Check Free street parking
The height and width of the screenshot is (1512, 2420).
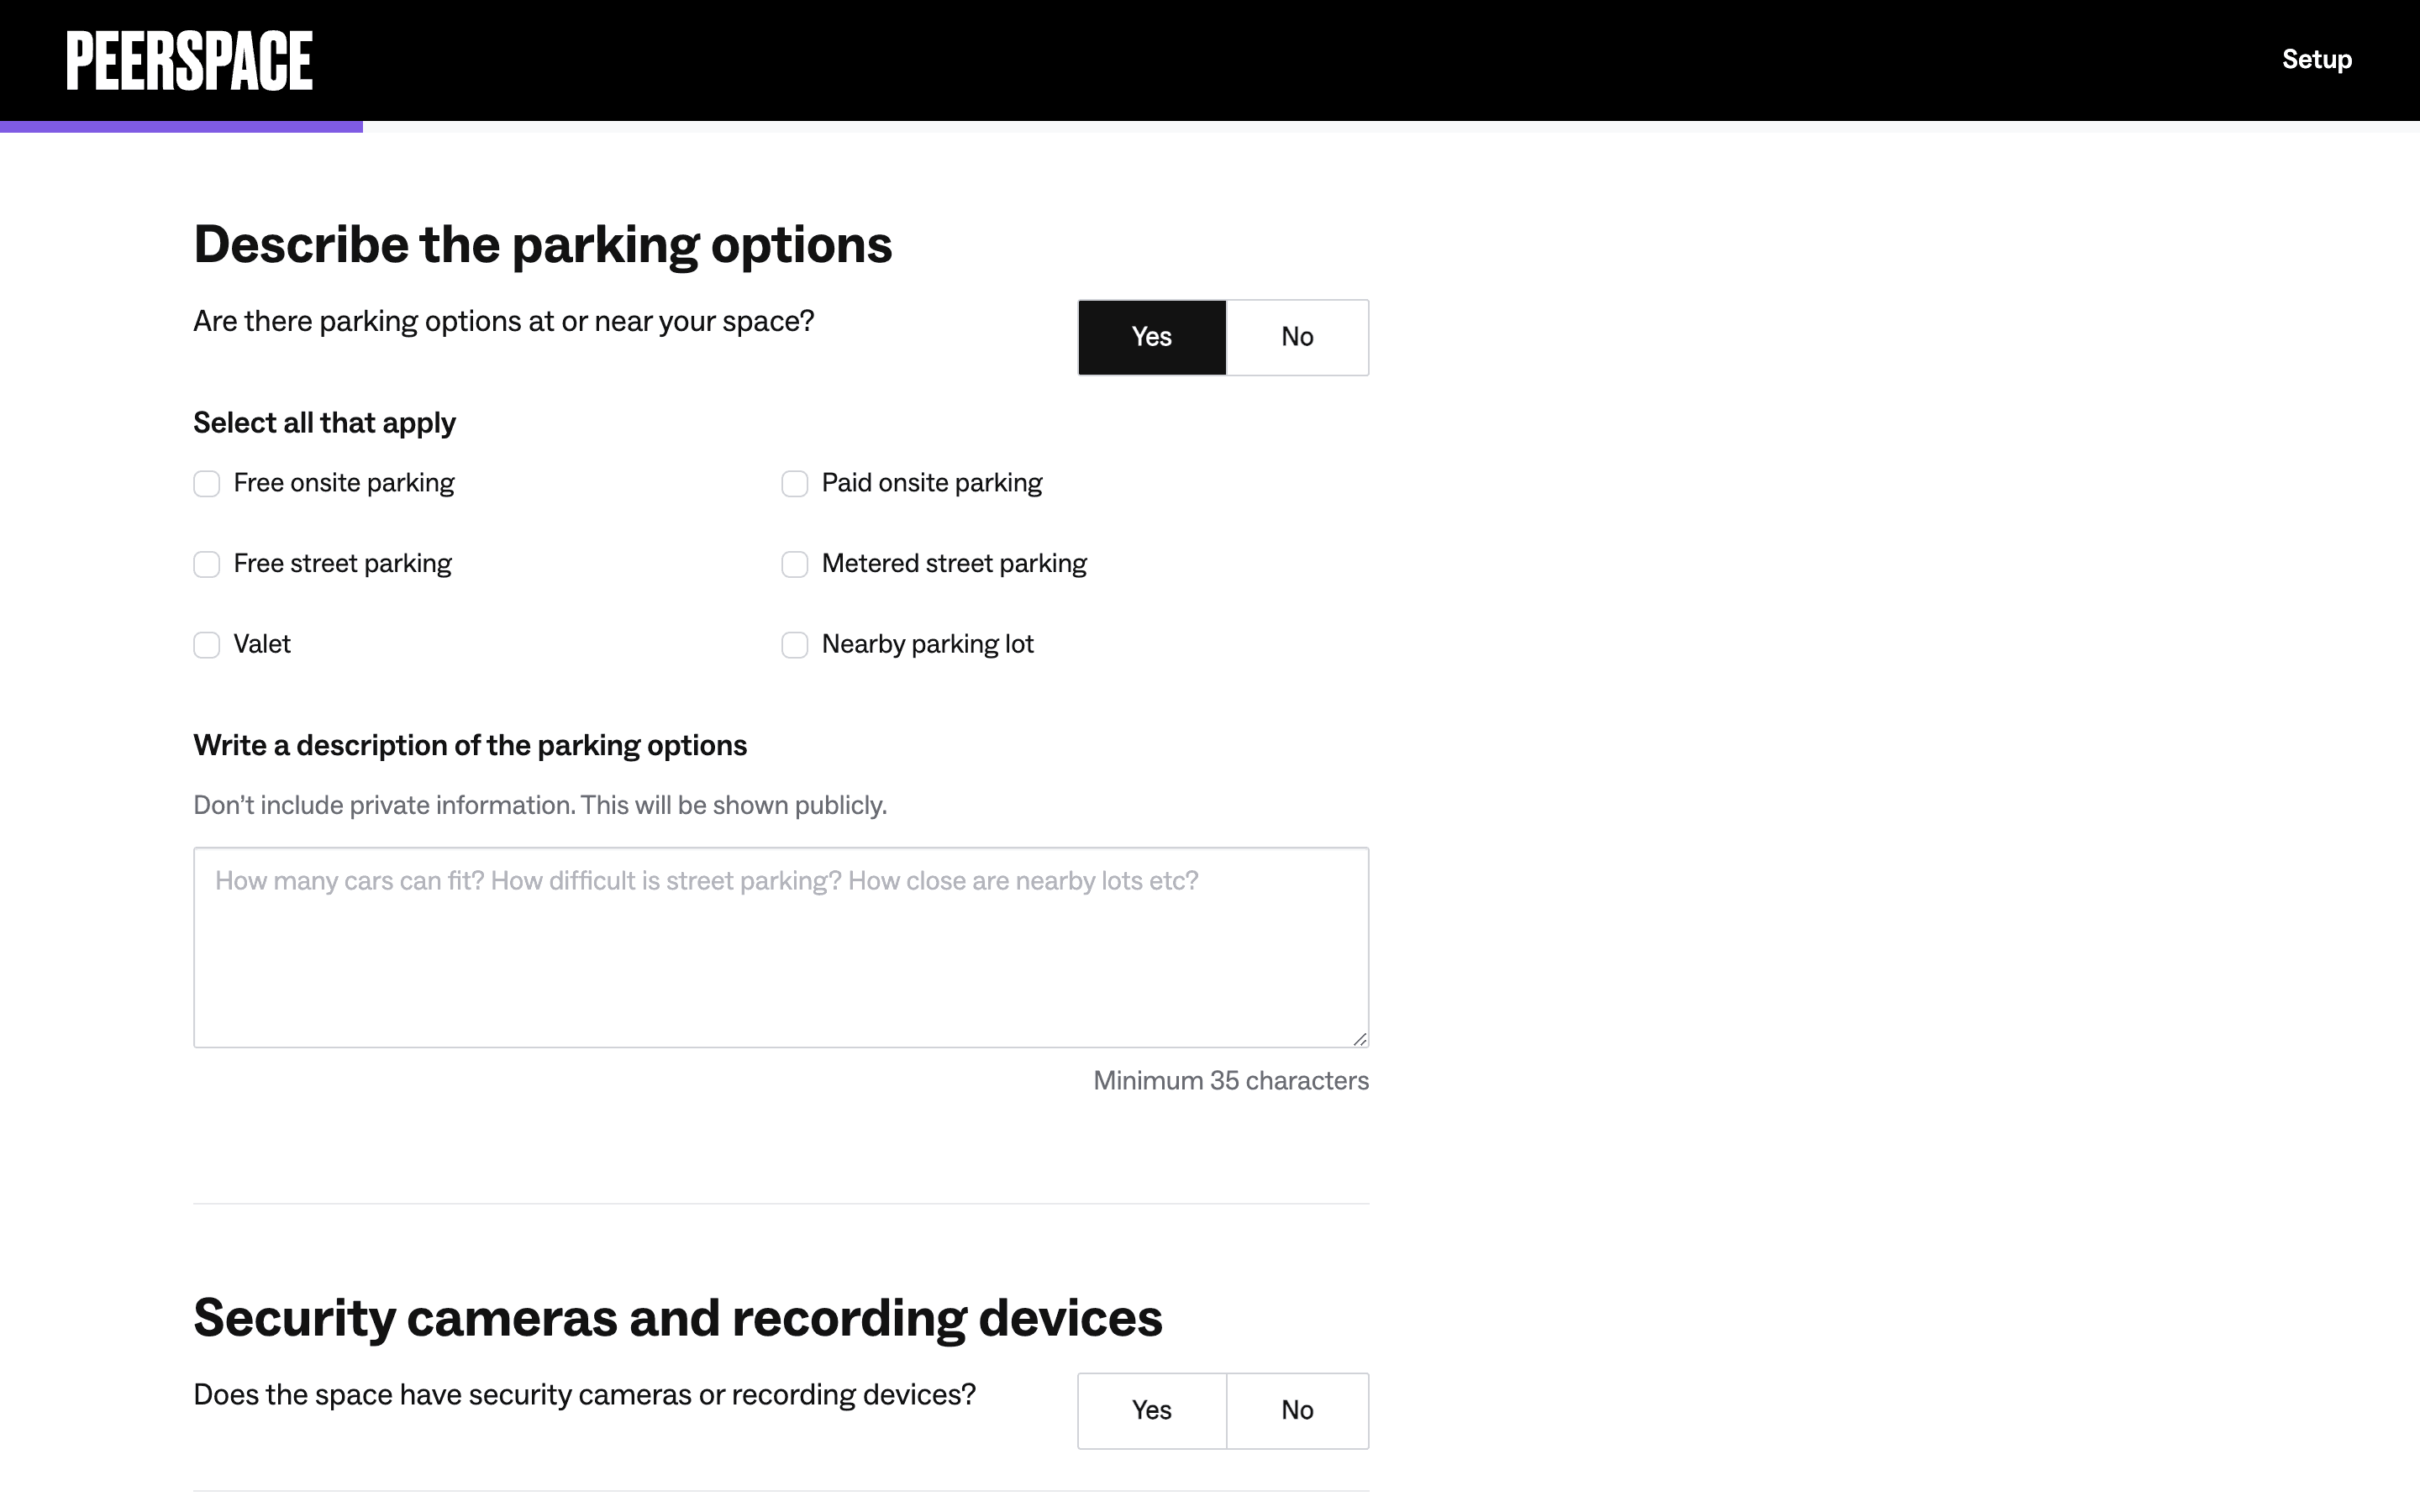(x=207, y=565)
